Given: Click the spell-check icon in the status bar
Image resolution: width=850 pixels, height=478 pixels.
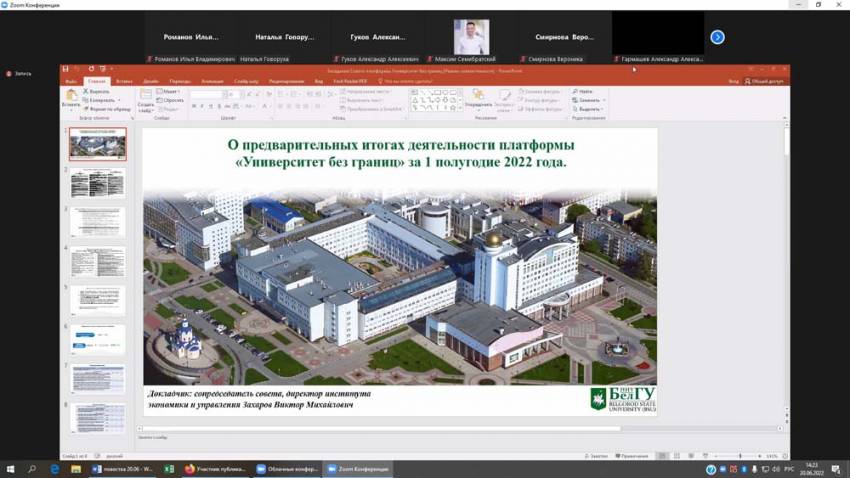Looking at the screenshot, I should click(x=98, y=456).
